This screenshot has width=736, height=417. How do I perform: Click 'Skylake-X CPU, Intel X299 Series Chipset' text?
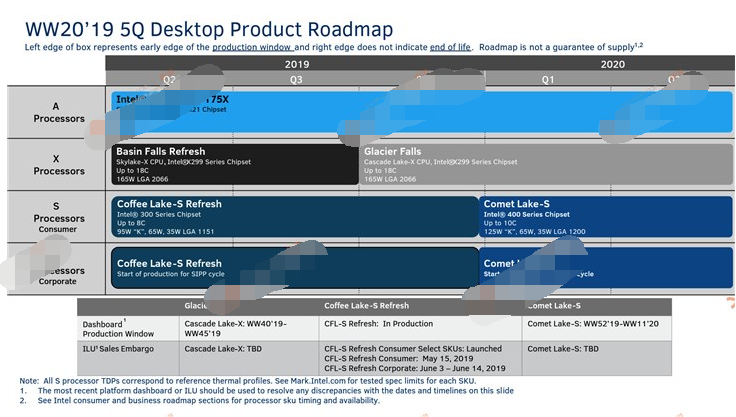pyautogui.click(x=184, y=162)
